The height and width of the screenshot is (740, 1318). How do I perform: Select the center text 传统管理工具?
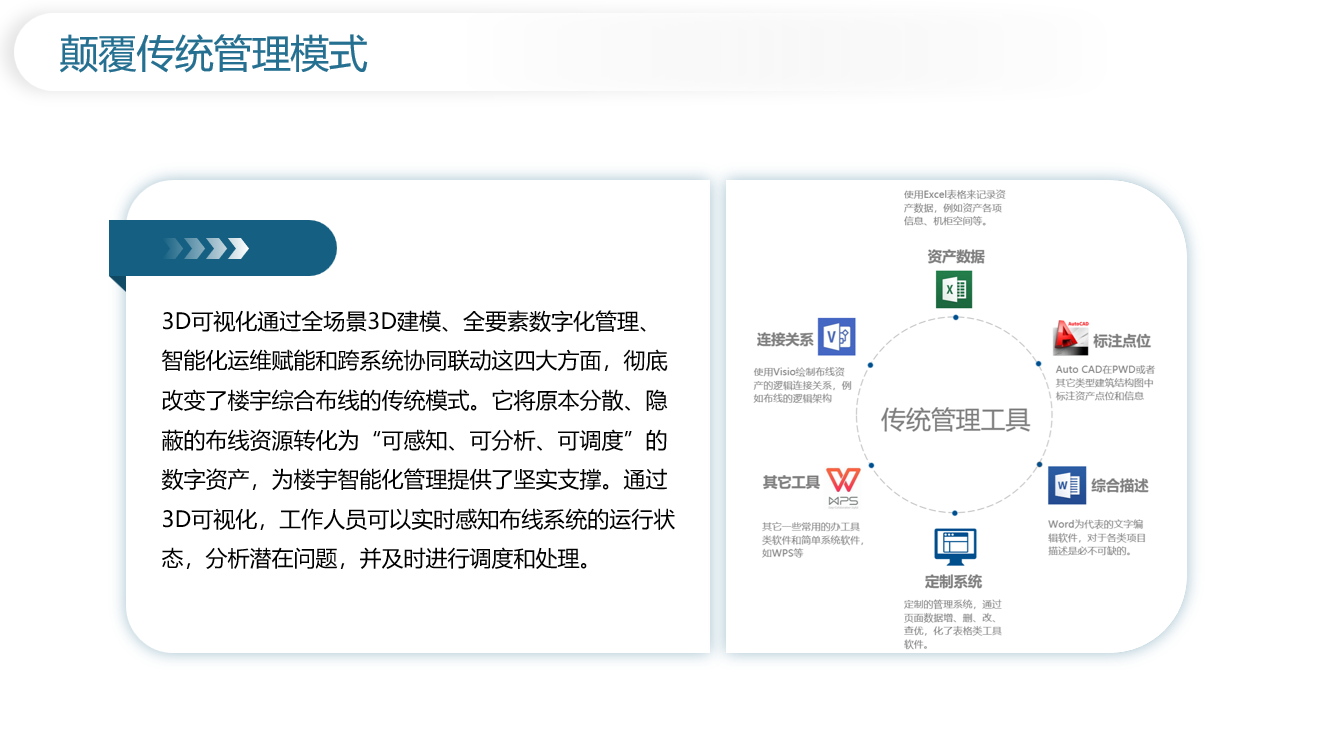[x=955, y=419]
